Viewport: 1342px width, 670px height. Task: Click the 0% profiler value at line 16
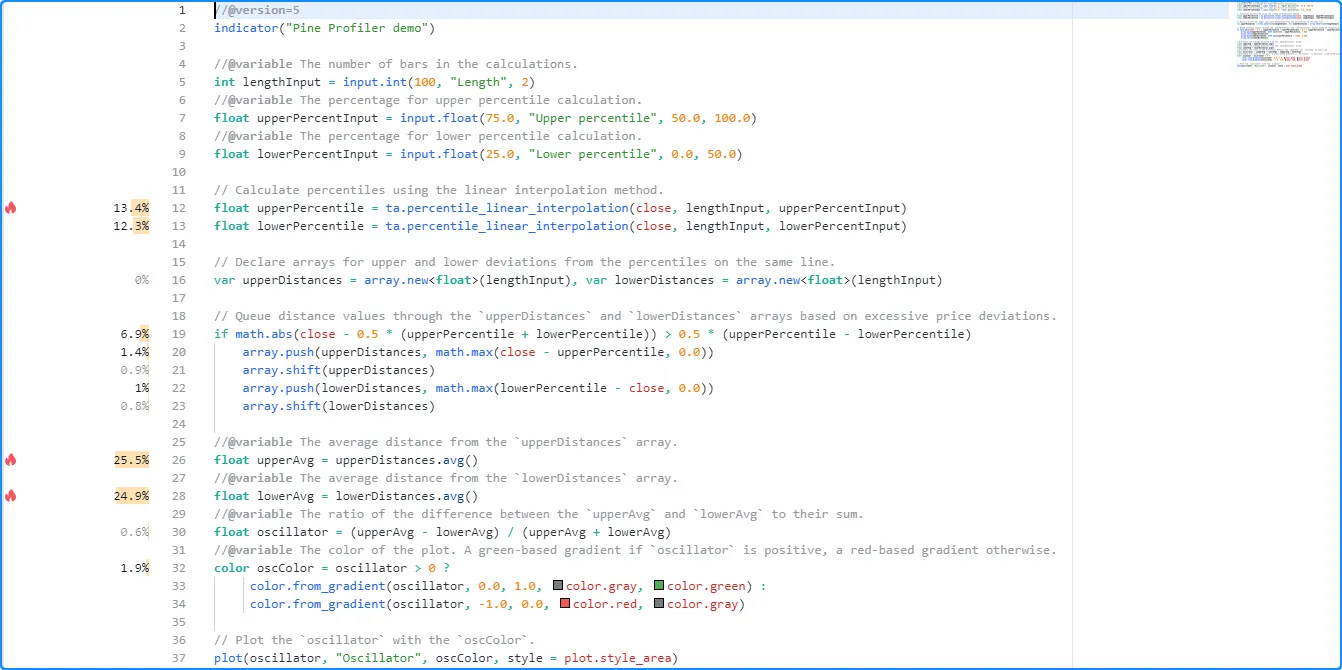(x=141, y=280)
